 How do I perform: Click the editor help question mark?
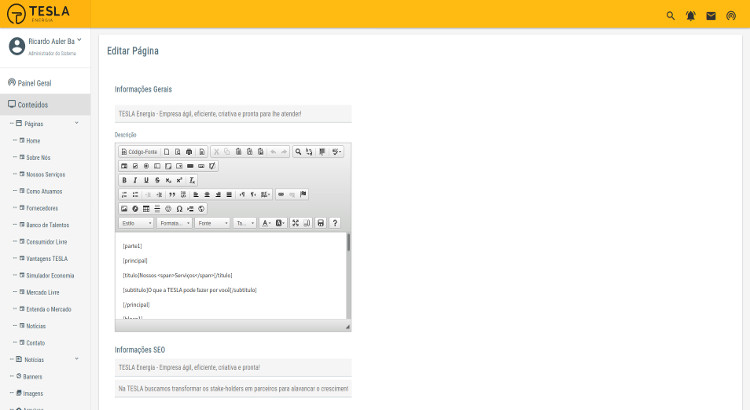(x=335, y=223)
